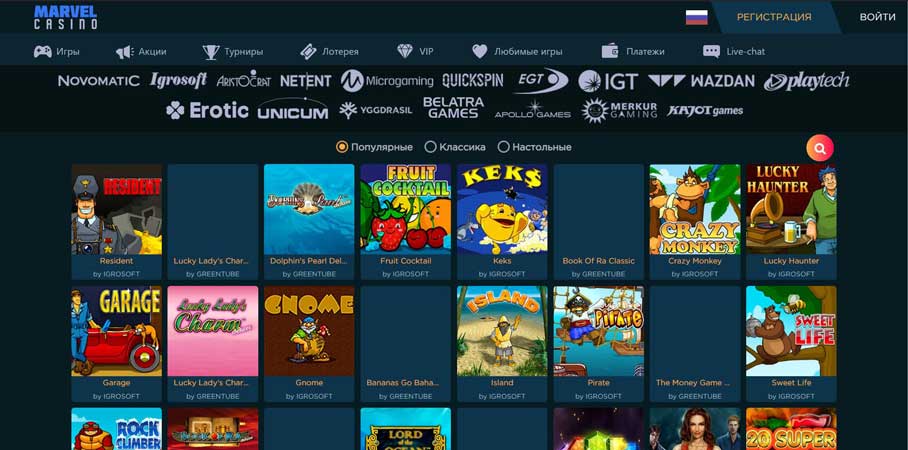Image resolution: width=908 pixels, height=450 pixels.
Task: Launch the Fruit Cocktail game tile
Action: pyautogui.click(x=405, y=209)
